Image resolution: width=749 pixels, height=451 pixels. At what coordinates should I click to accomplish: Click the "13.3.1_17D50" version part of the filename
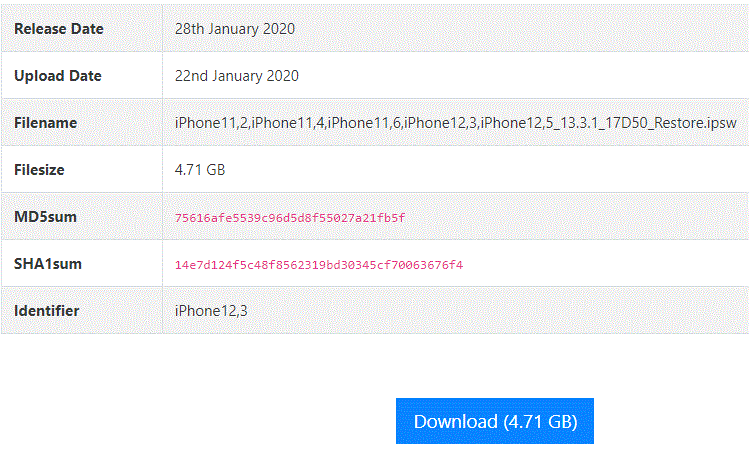tap(600, 123)
